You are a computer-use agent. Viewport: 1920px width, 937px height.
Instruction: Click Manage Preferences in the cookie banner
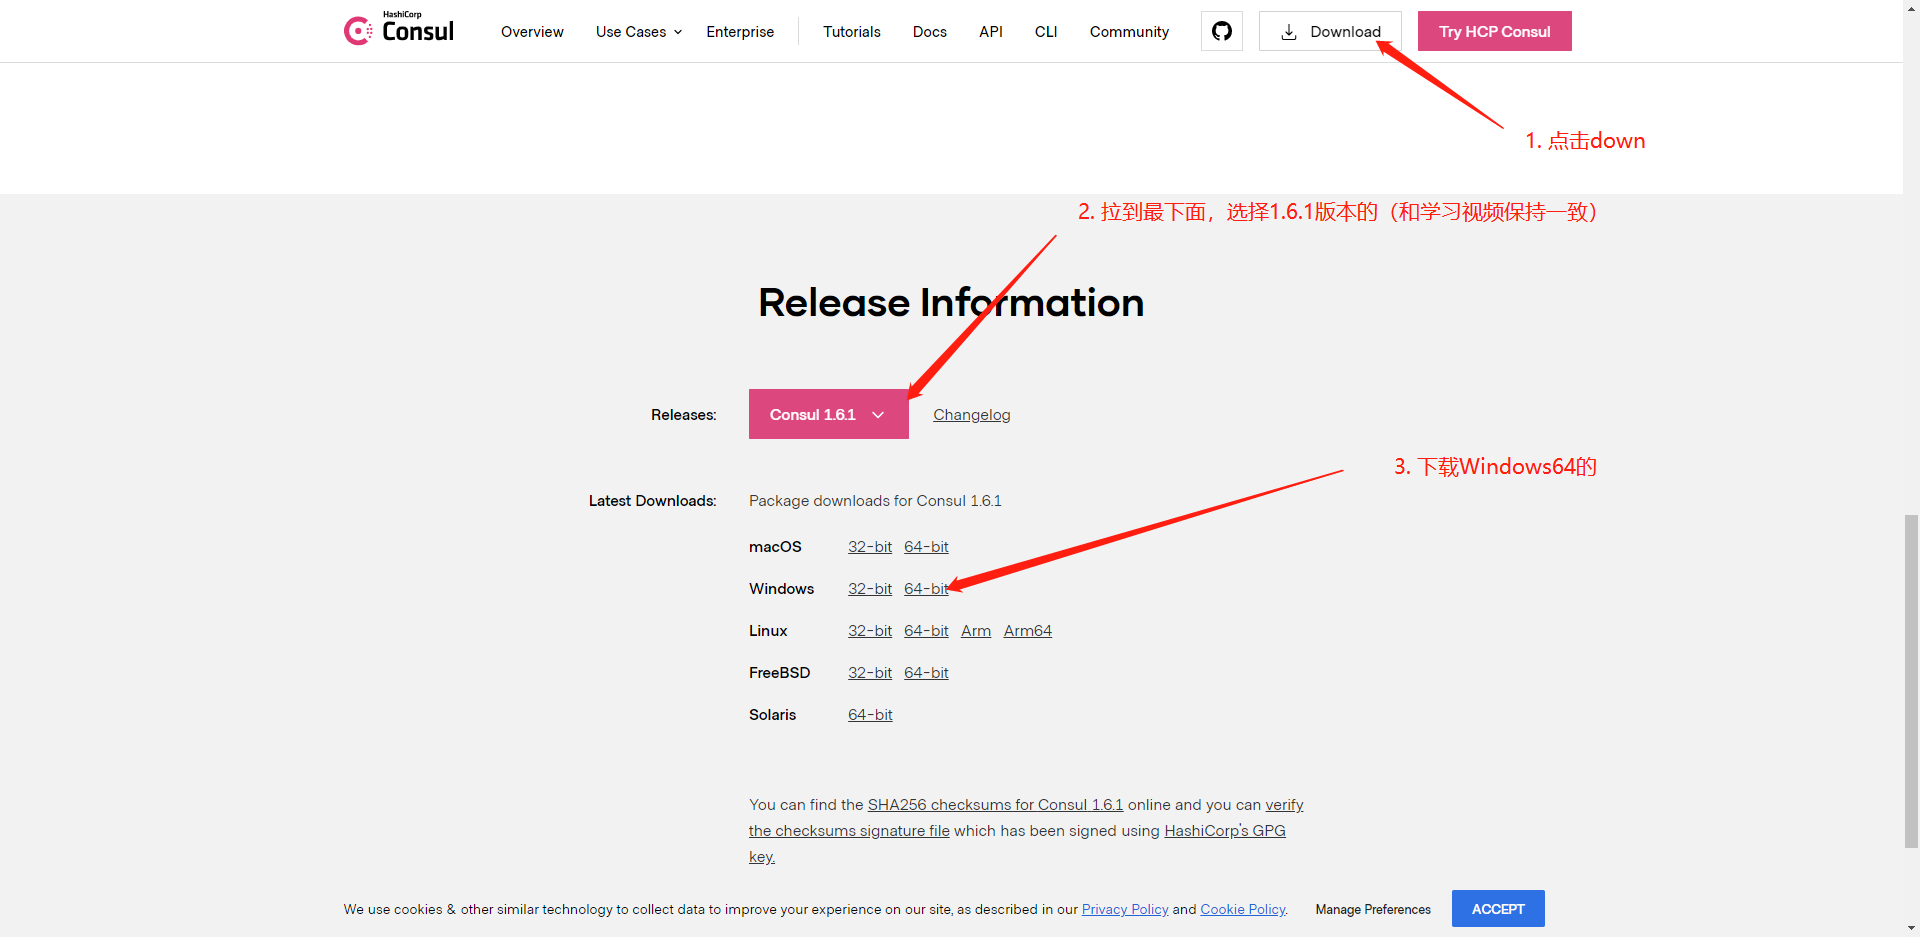pyautogui.click(x=1373, y=909)
